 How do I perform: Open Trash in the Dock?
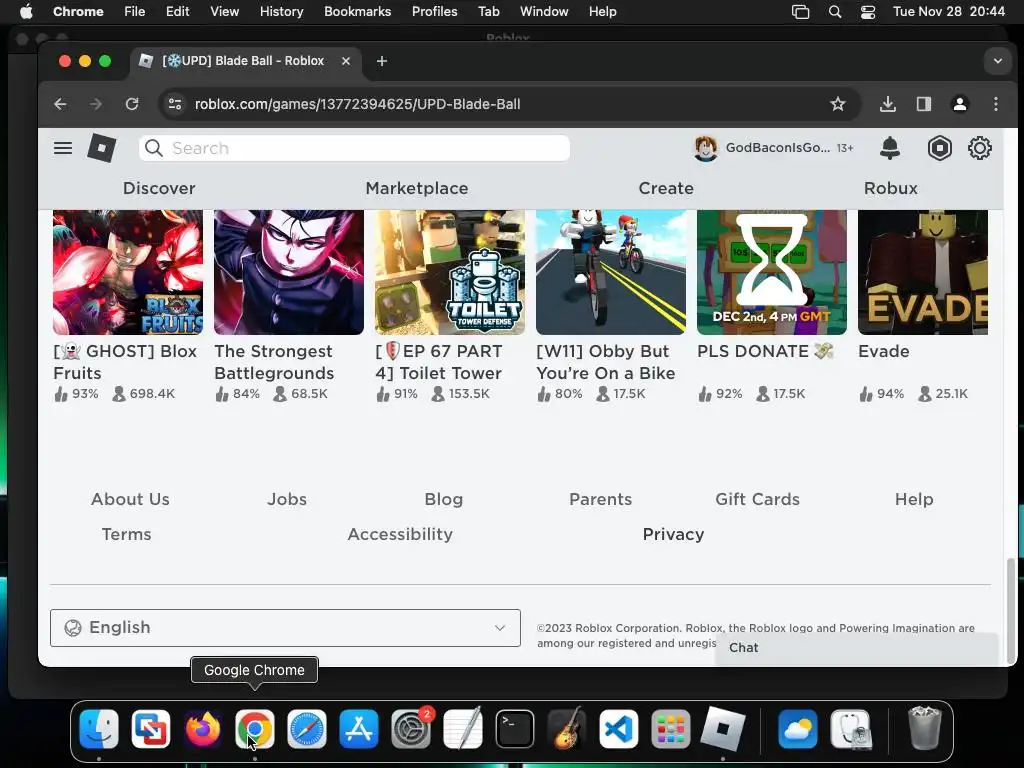click(x=924, y=728)
